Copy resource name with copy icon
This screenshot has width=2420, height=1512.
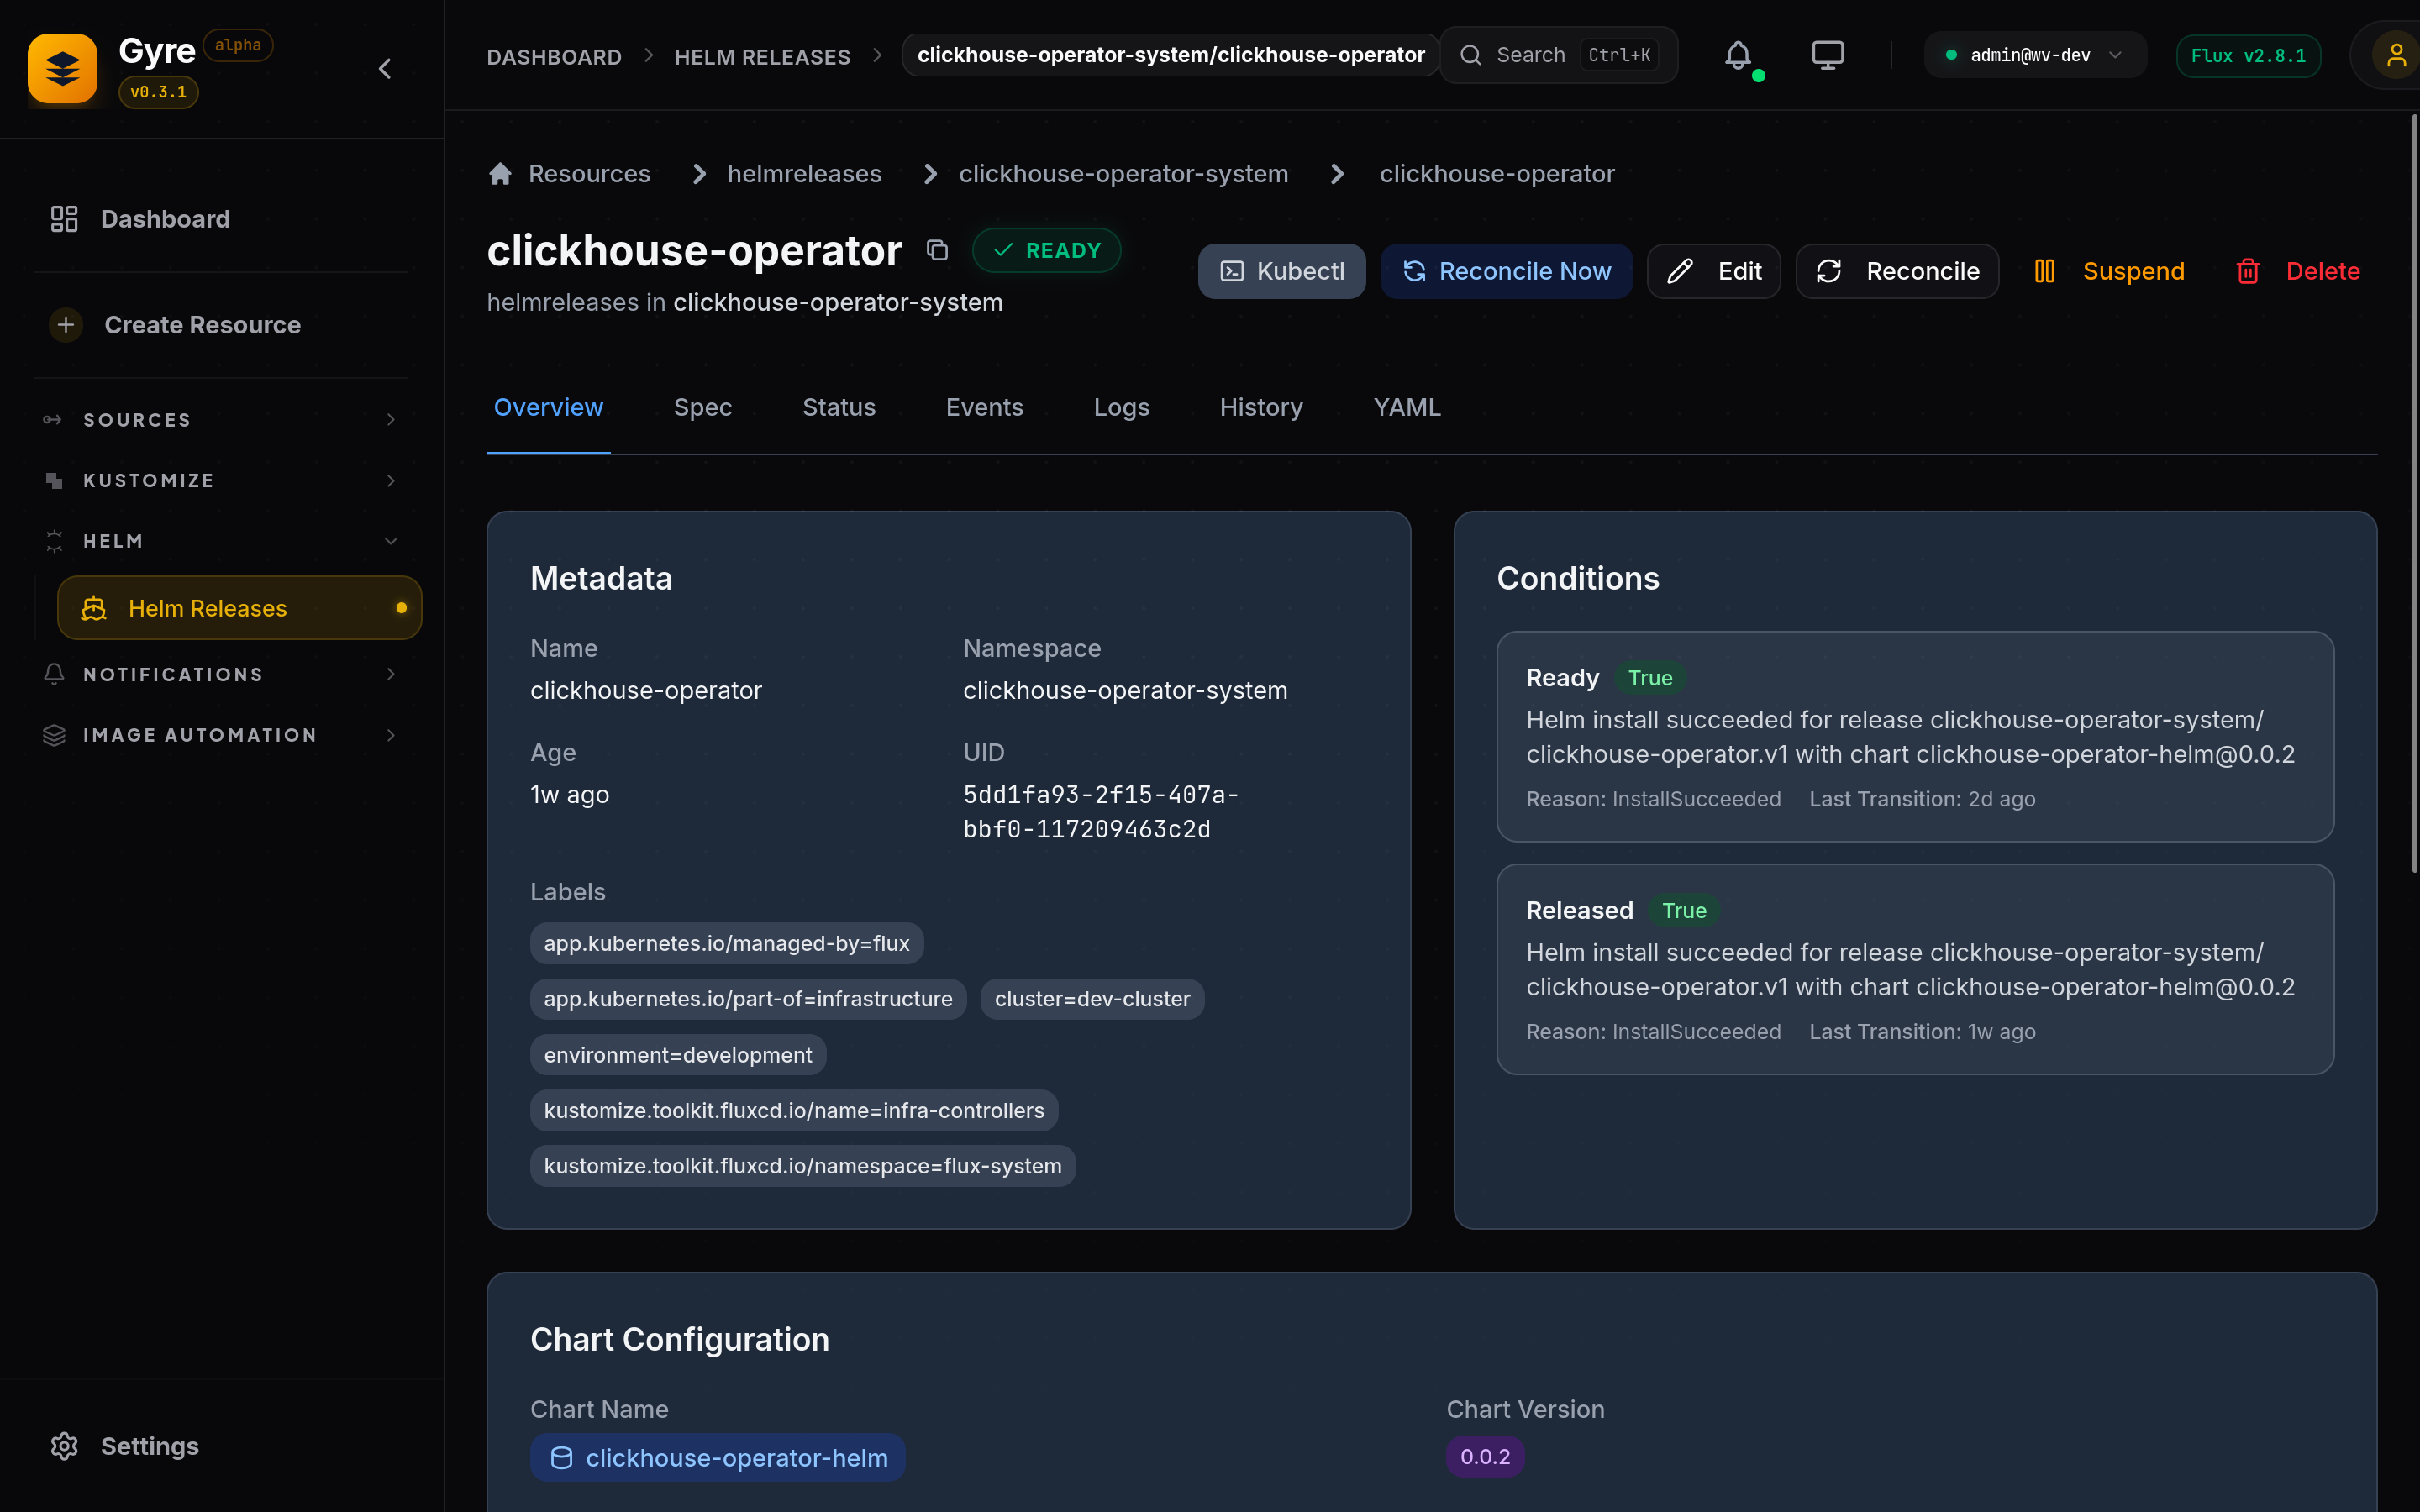[x=937, y=250]
